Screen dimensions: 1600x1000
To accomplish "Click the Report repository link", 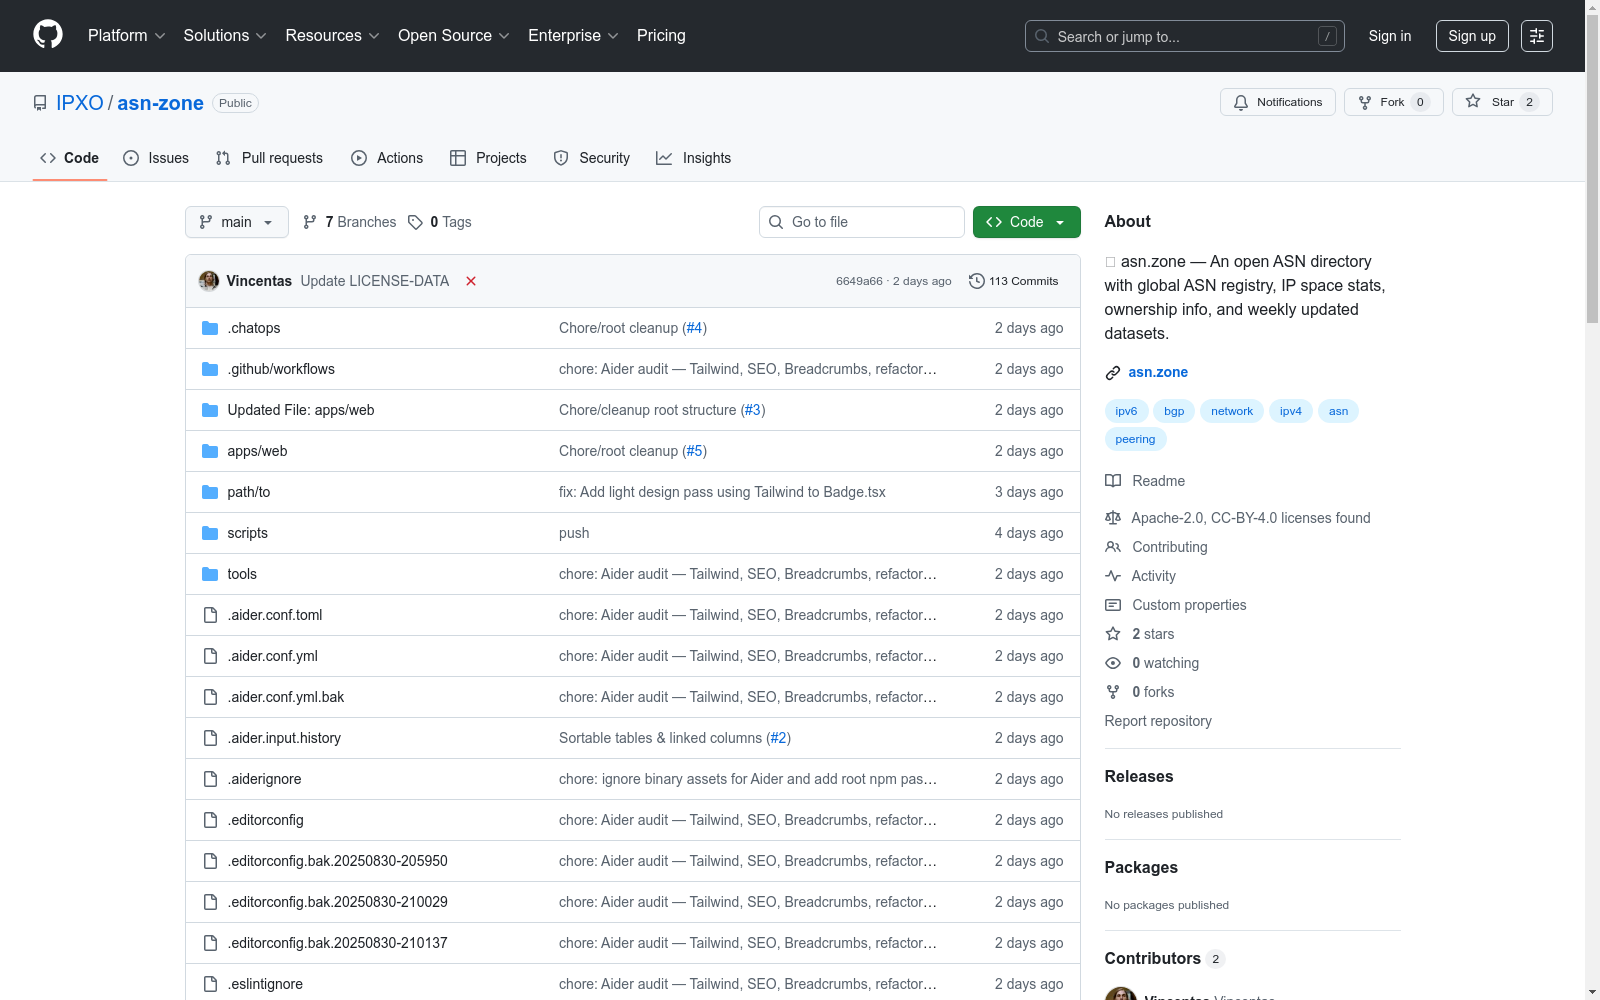I will click(1158, 721).
